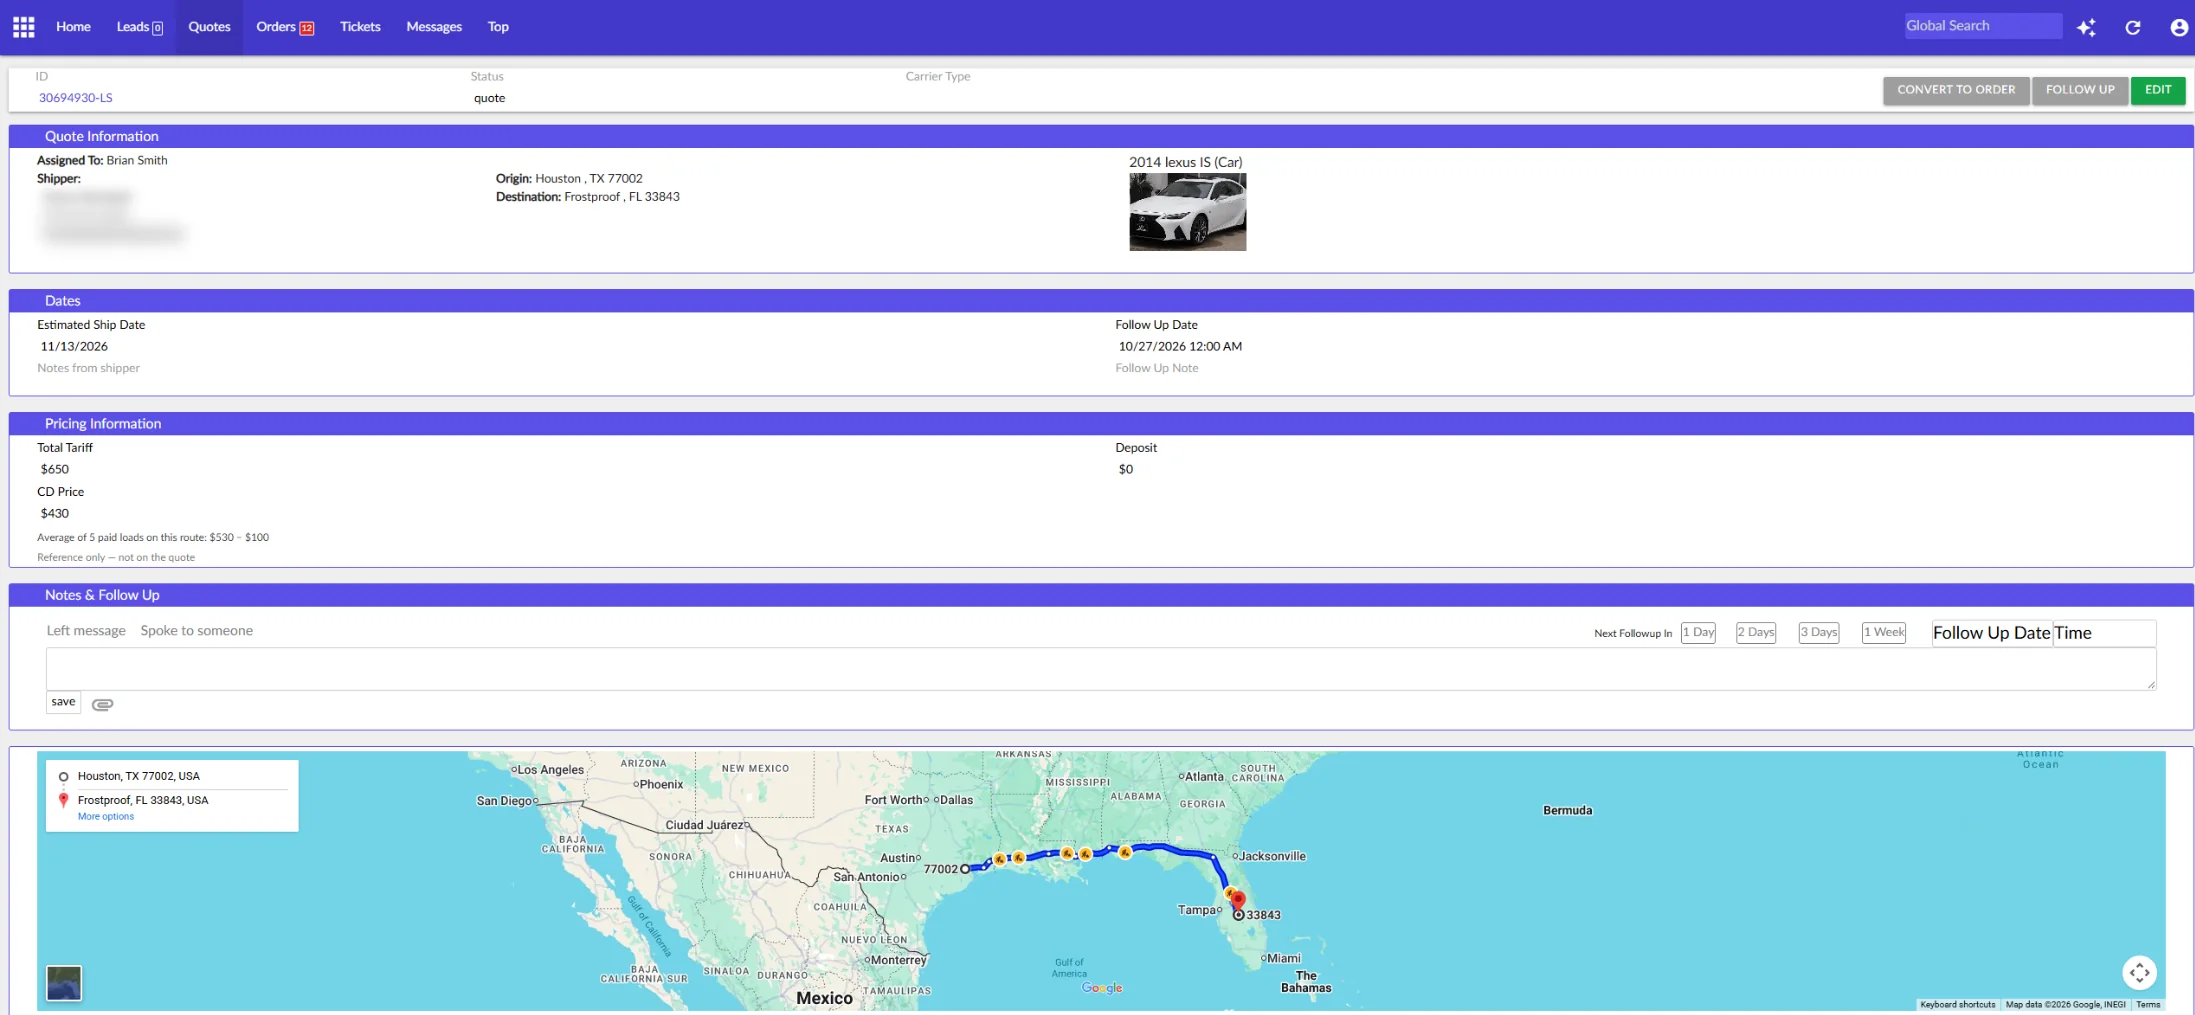Click the Follow Up button
The height and width of the screenshot is (1015, 2195).
coord(2080,90)
